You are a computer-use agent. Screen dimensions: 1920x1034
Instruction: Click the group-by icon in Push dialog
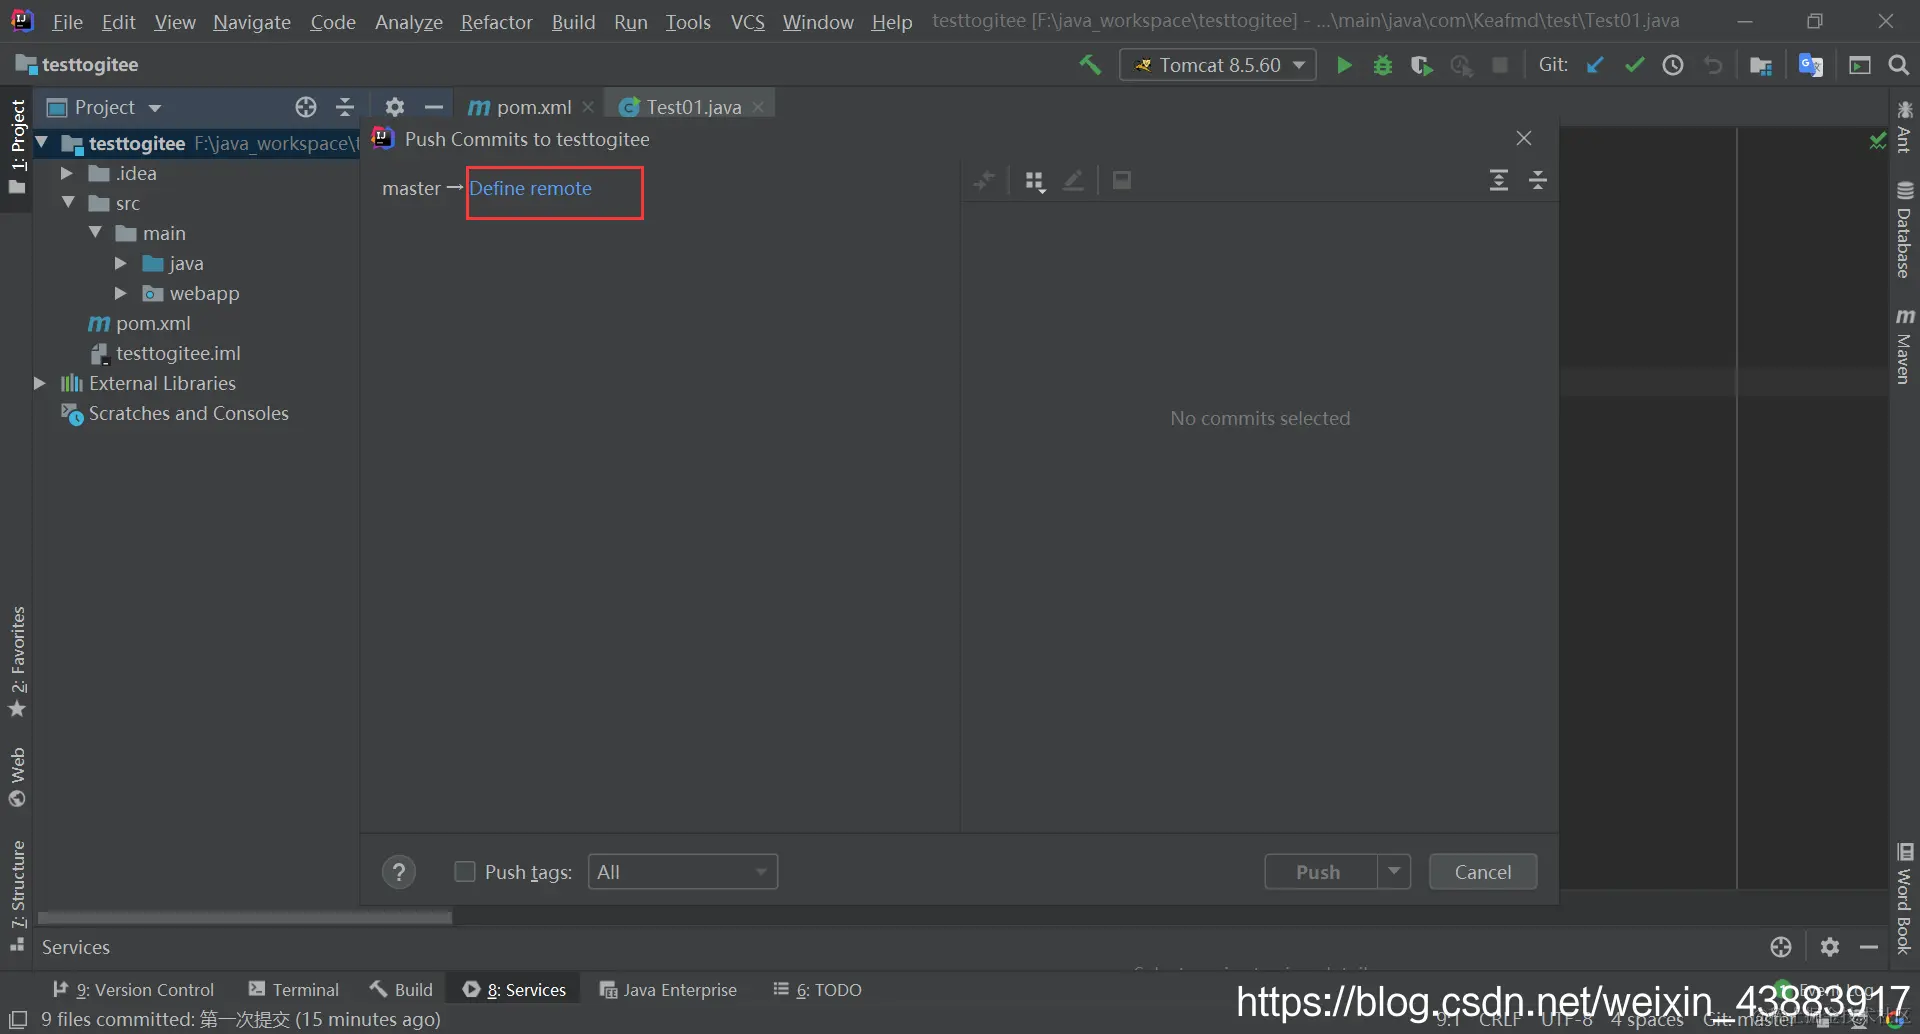[1035, 181]
